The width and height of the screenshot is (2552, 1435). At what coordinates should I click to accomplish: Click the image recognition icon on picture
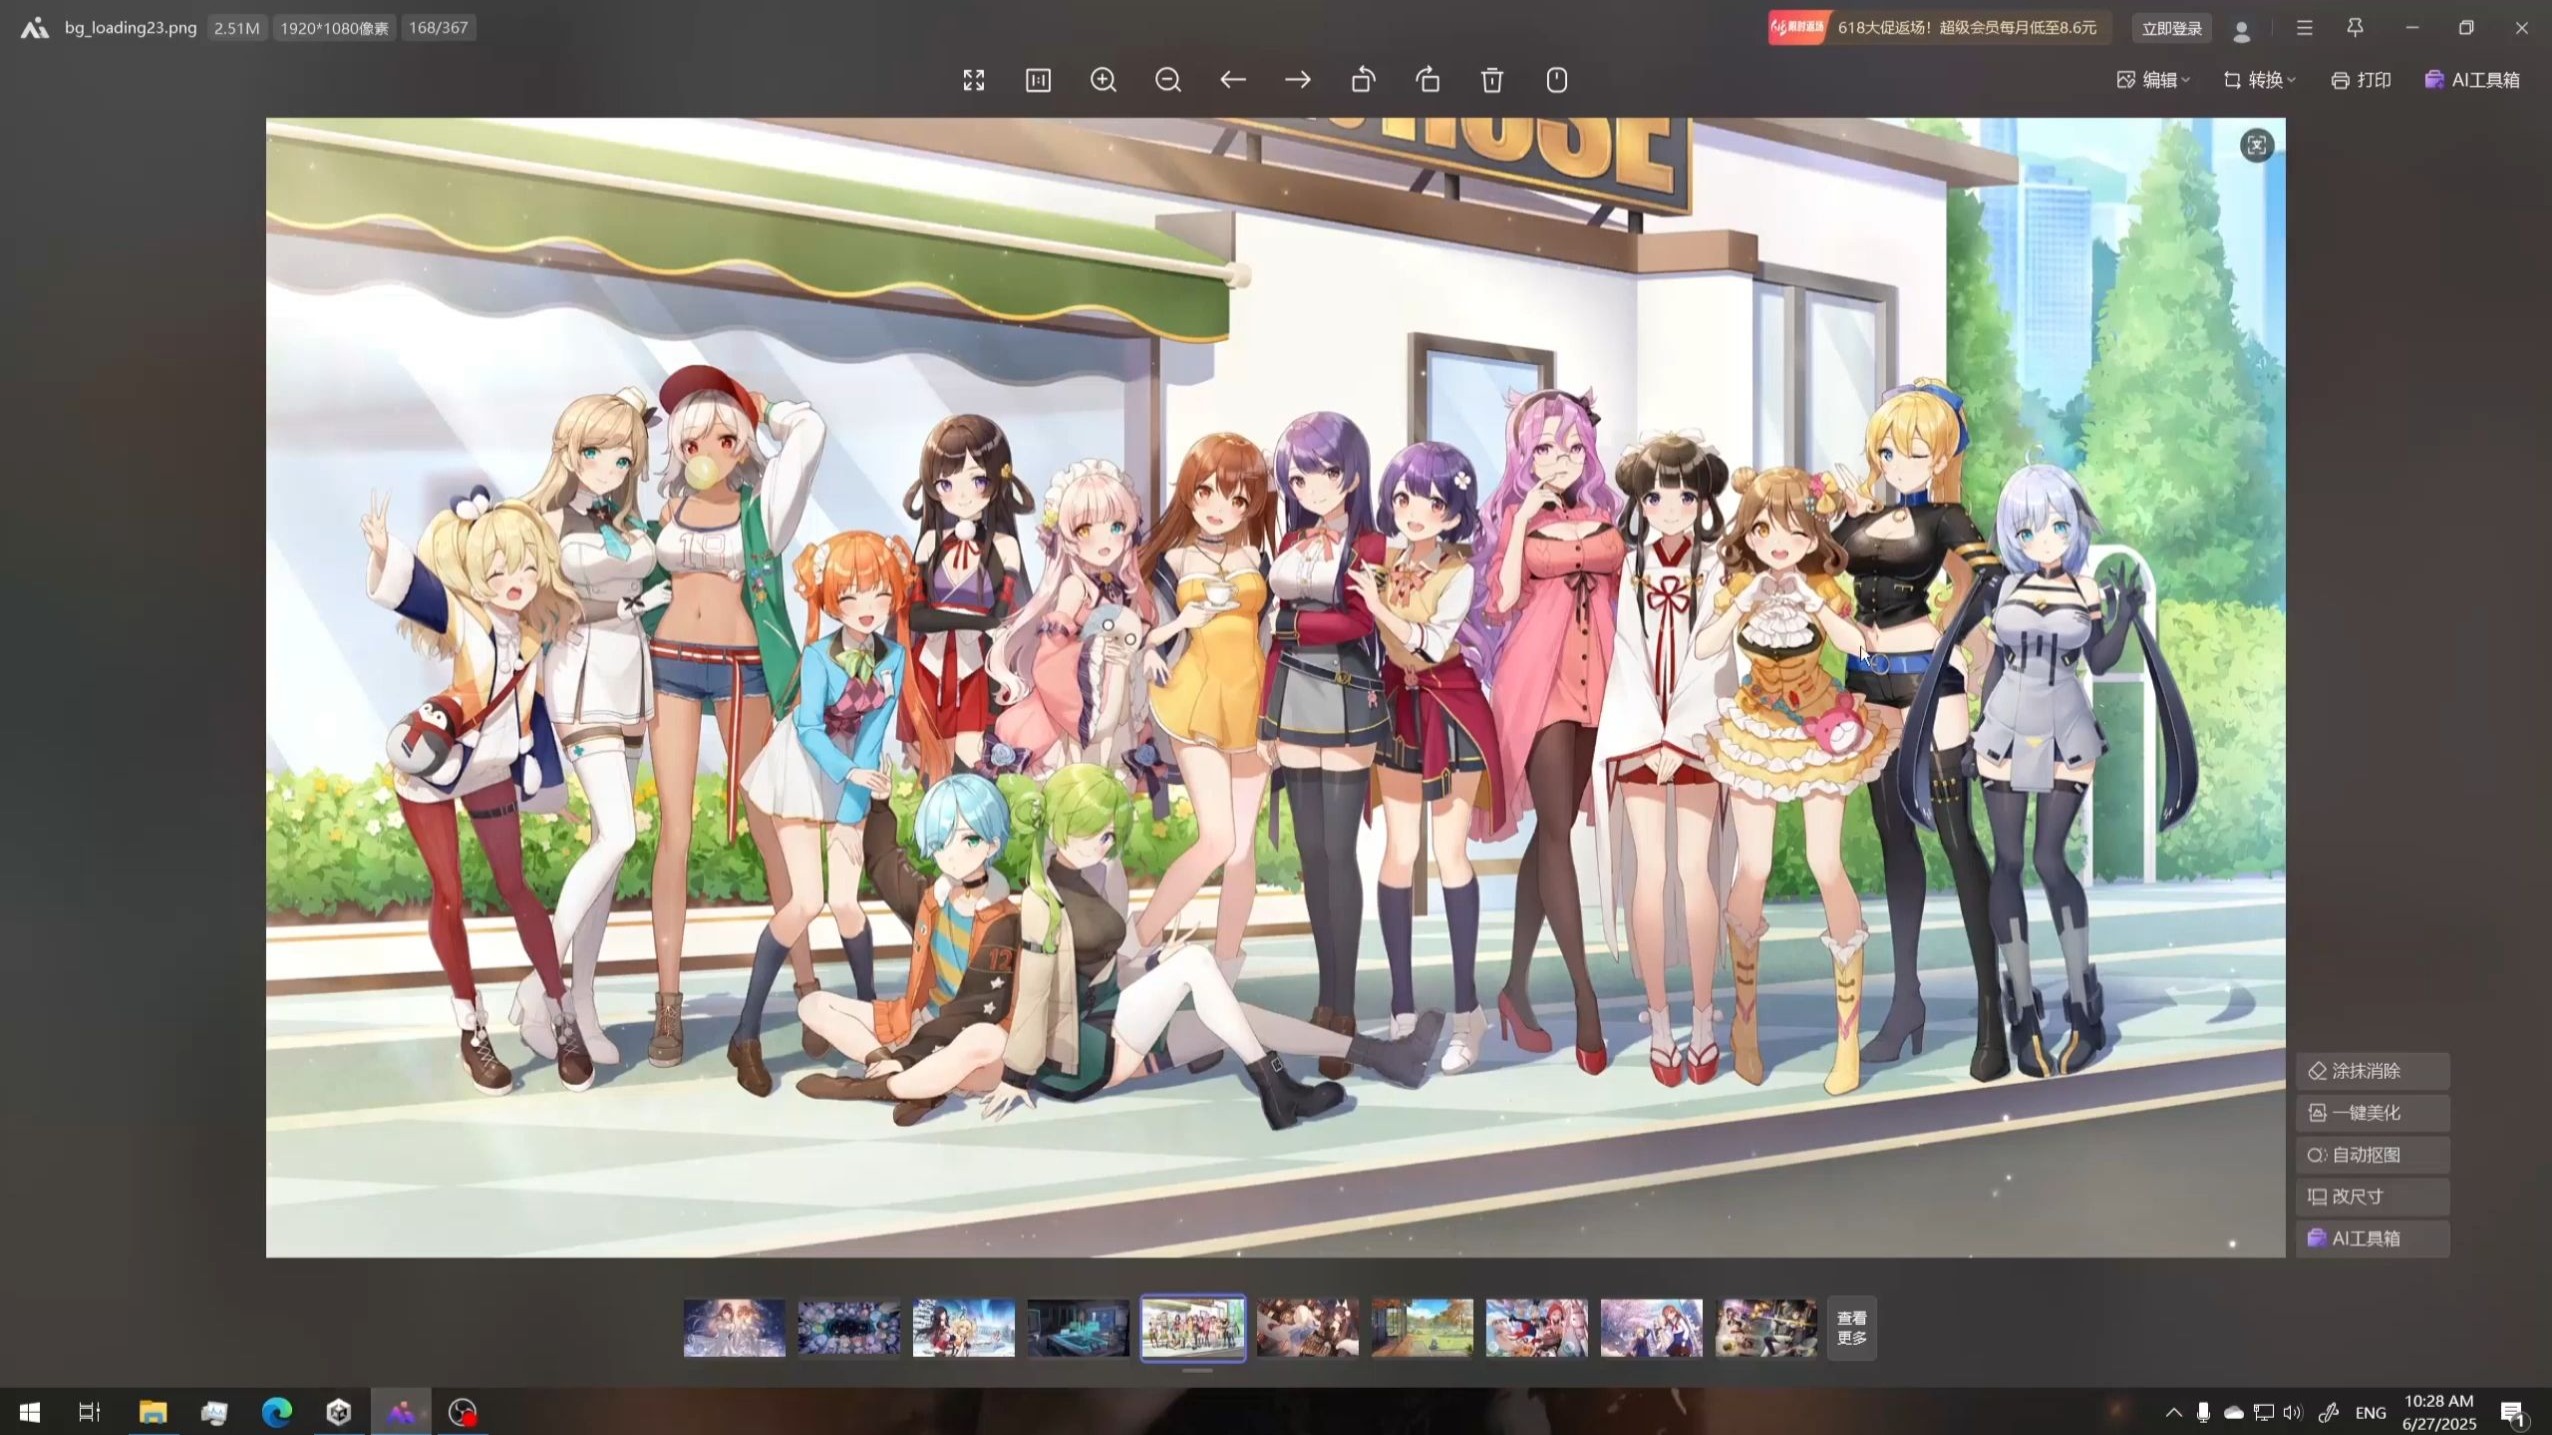2256,146
